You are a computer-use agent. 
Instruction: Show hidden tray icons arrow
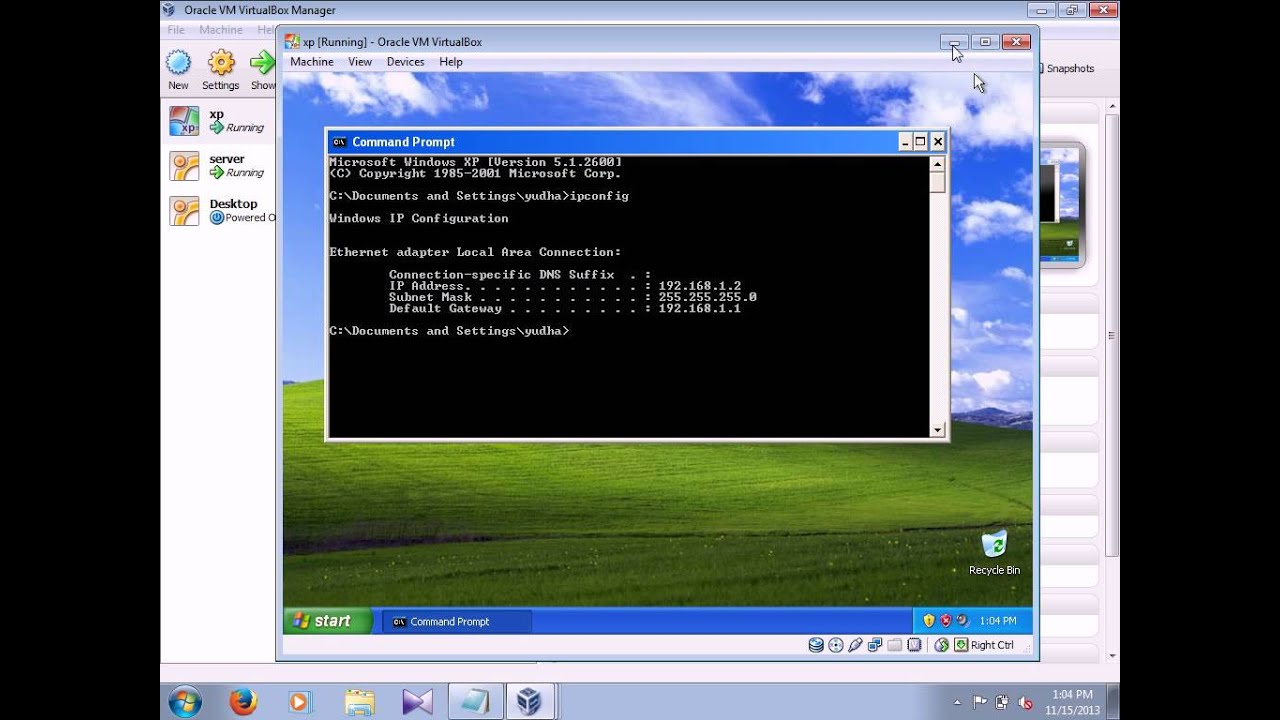click(x=957, y=702)
